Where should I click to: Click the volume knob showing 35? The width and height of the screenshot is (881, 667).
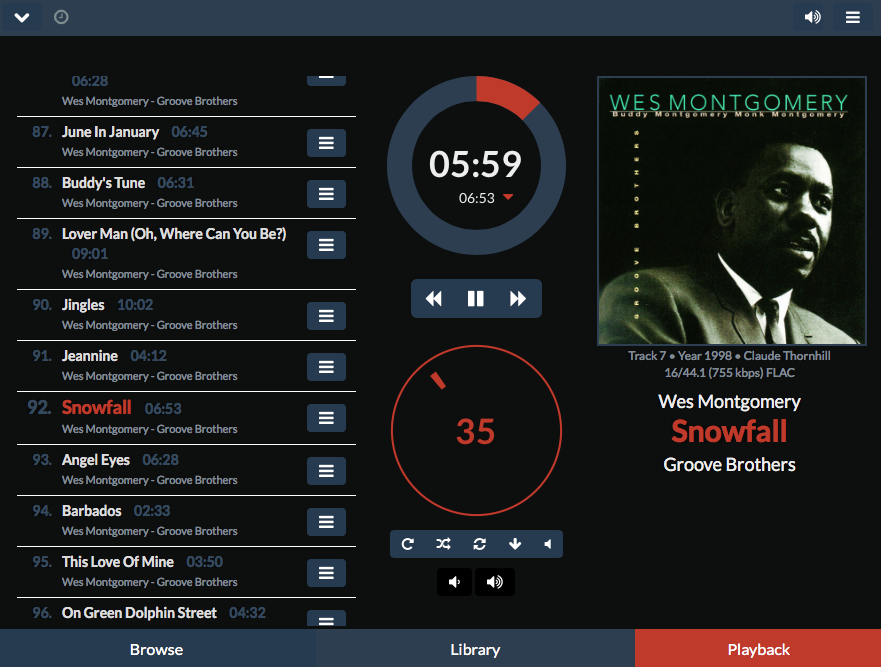(x=476, y=430)
